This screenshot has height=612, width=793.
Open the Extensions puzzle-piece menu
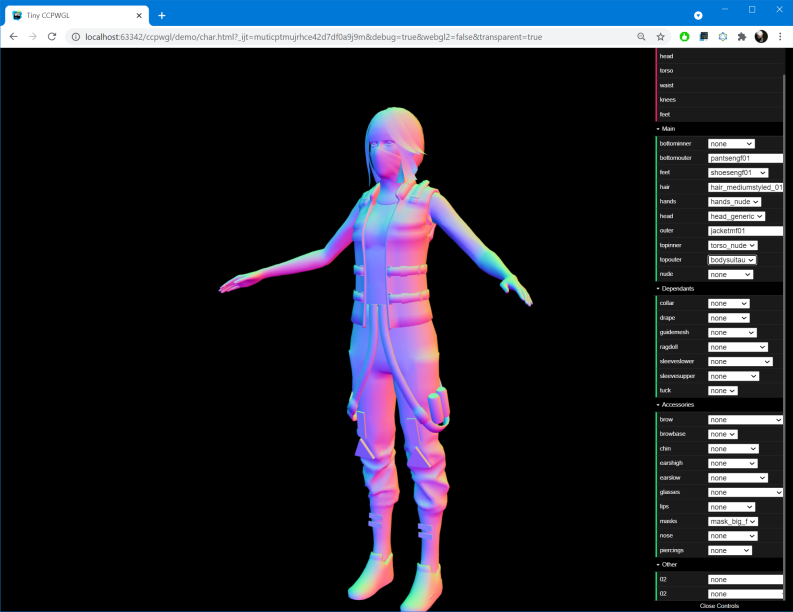click(742, 37)
